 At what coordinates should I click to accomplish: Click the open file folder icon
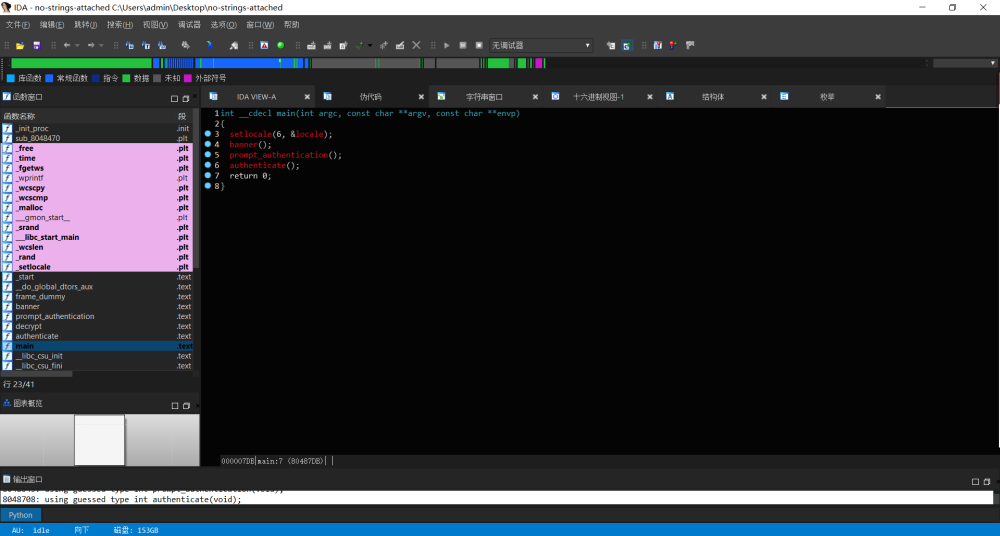[x=20, y=45]
